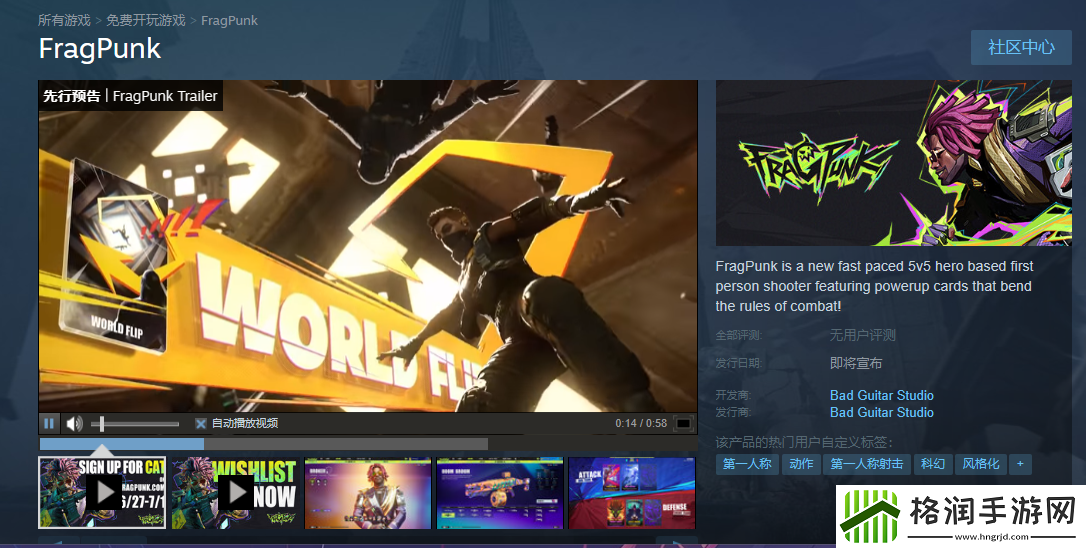Mute the trailer with the speaker icon
The image size is (1086, 548).
point(74,423)
